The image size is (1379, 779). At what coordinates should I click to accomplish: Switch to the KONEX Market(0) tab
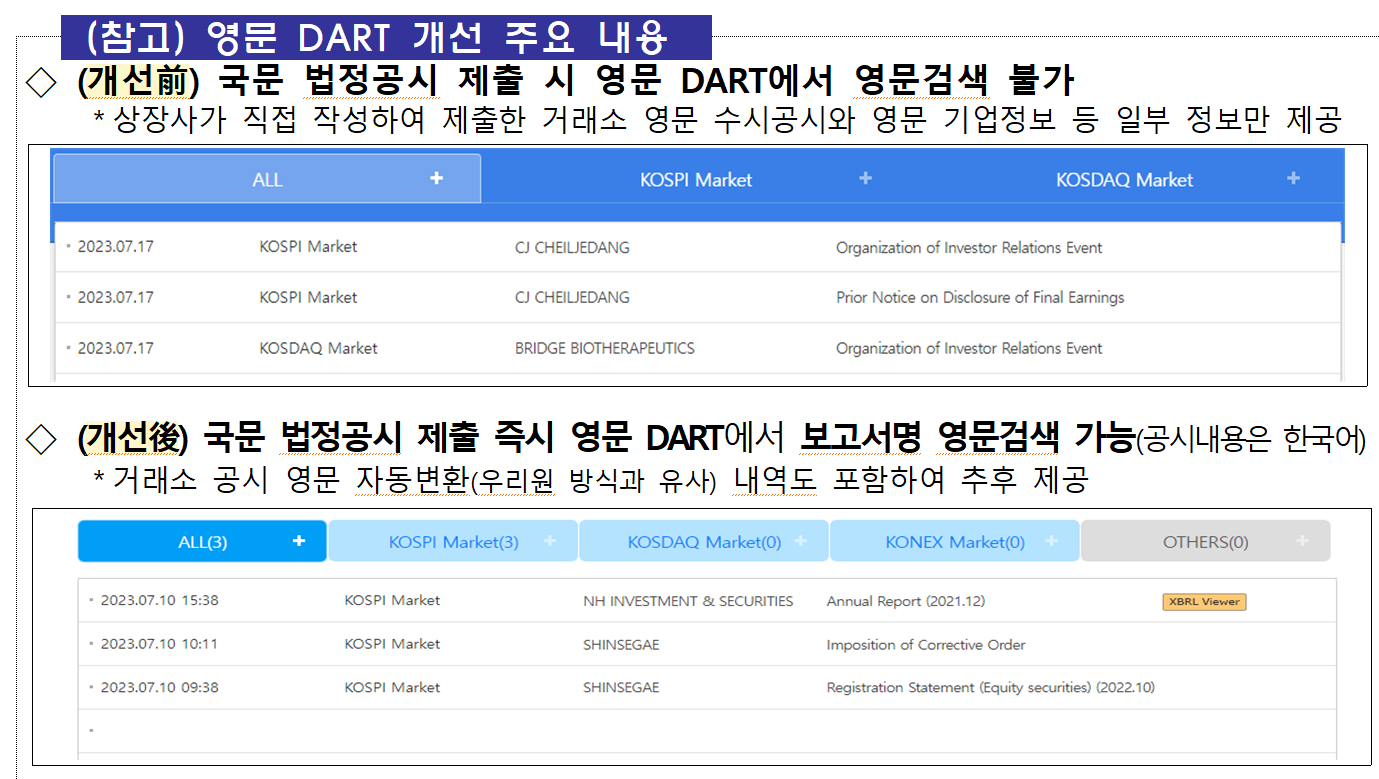click(953, 540)
